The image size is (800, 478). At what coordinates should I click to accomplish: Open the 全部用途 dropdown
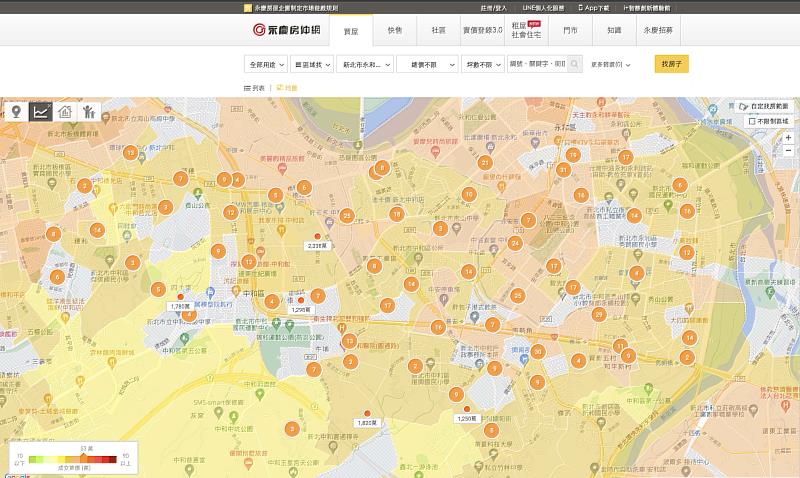[x=264, y=64]
